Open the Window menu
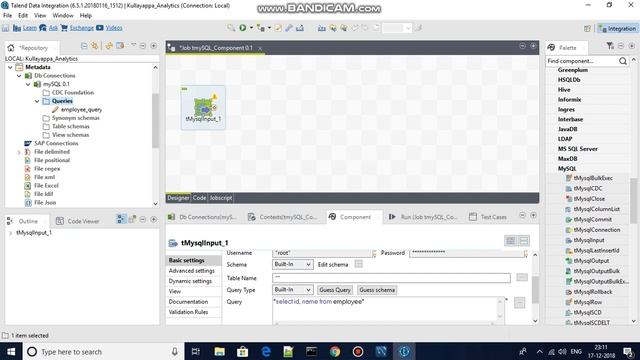Image resolution: width=640 pixels, height=360 pixels. (63, 16)
